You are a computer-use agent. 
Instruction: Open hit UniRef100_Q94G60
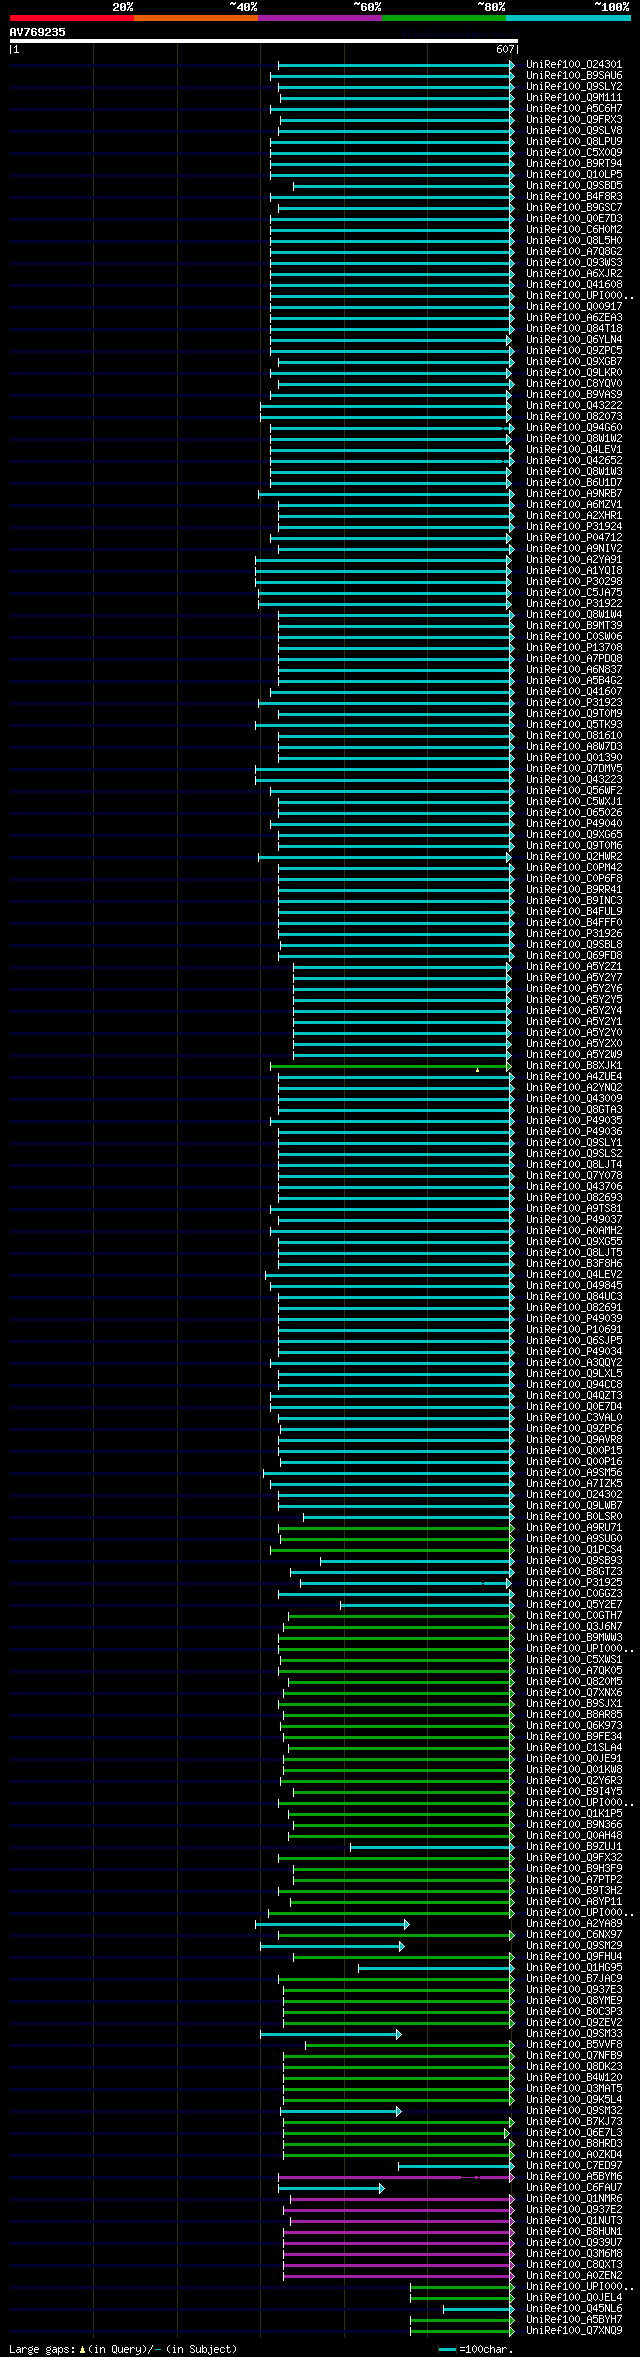click(x=574, y=427)
